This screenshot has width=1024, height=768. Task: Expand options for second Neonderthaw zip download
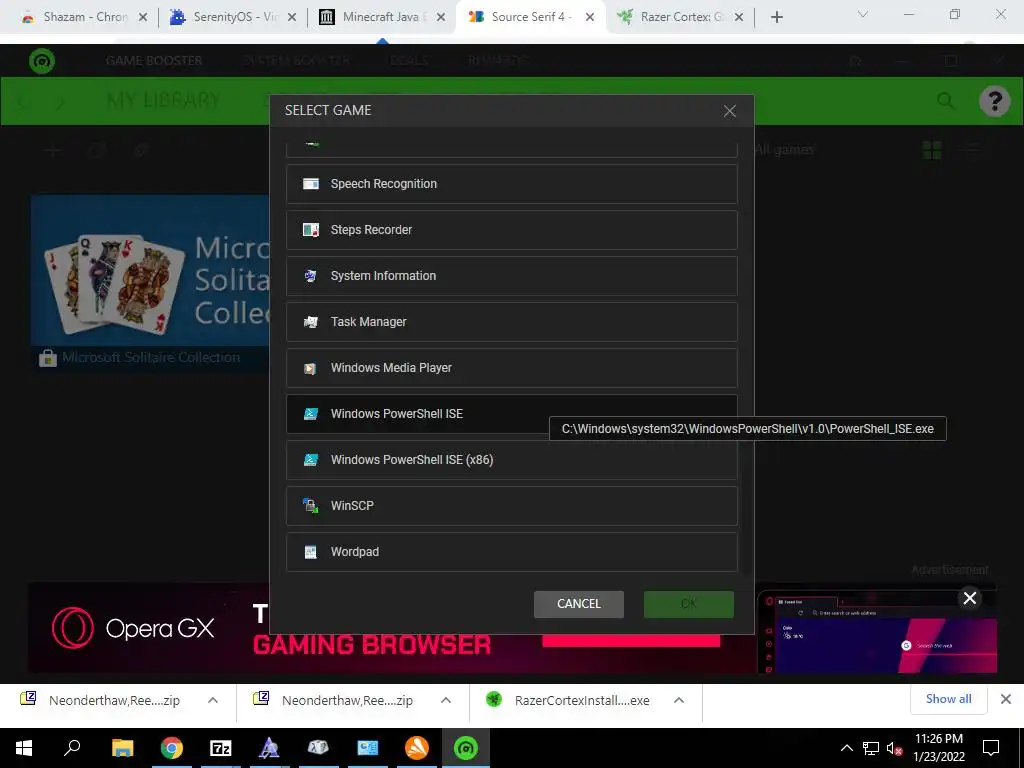[x=446, y=700]
